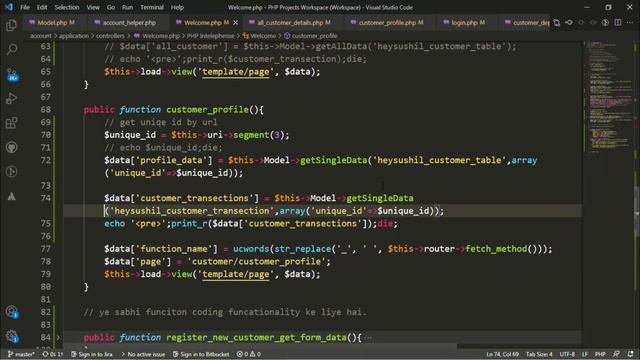
Task: Click the next change diamond icon
Action: click(x=593, y=22)
